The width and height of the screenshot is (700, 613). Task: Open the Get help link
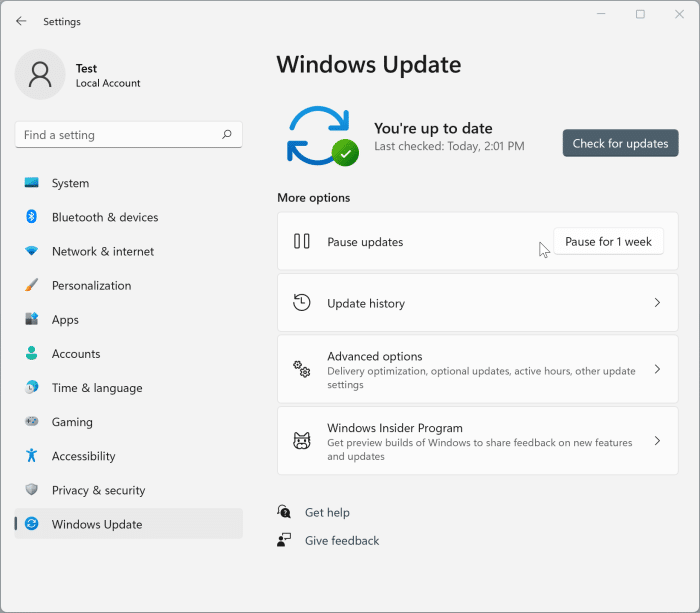click(x=327, y=512)
